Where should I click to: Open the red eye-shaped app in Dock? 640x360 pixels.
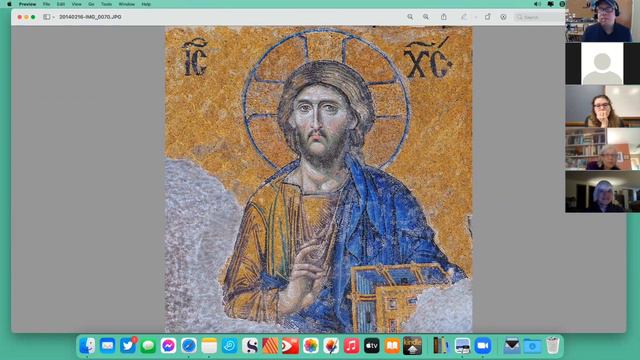tap(290, 346)
